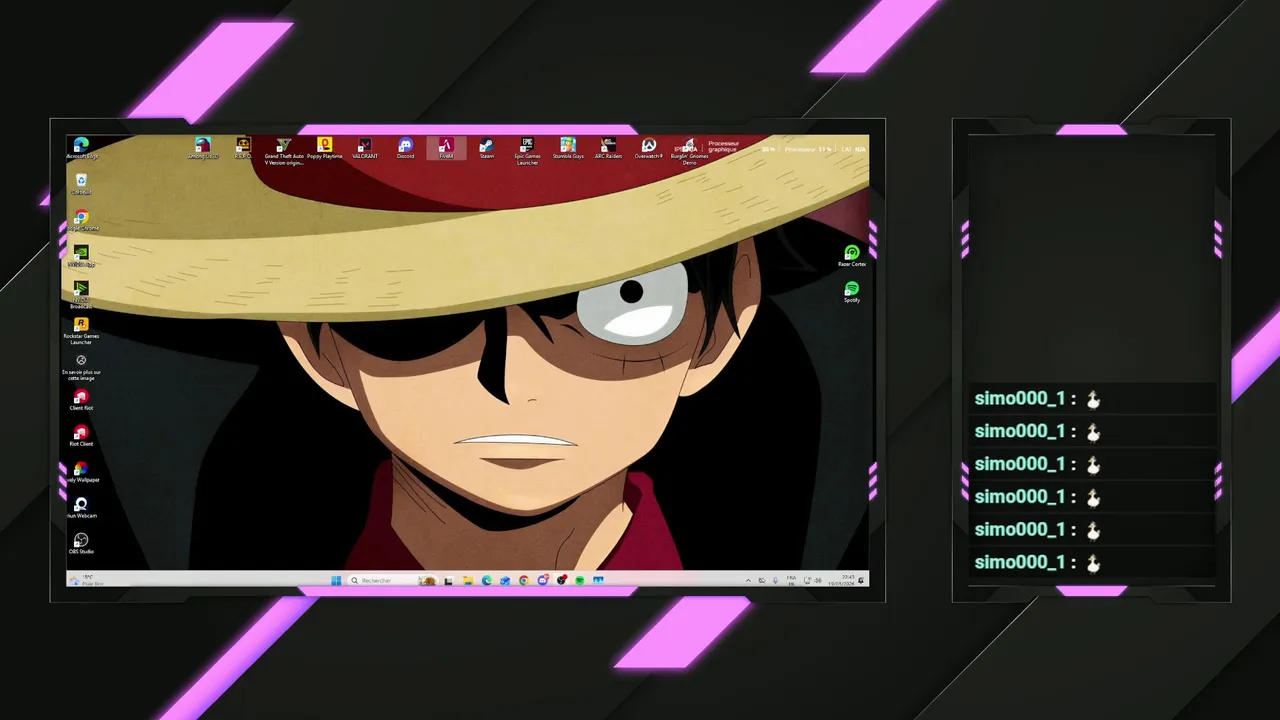The width and height of the screenshot is (1280, 720).
Task: Select the highlighted FiveM desktop icon
Action: coord(446,148)
